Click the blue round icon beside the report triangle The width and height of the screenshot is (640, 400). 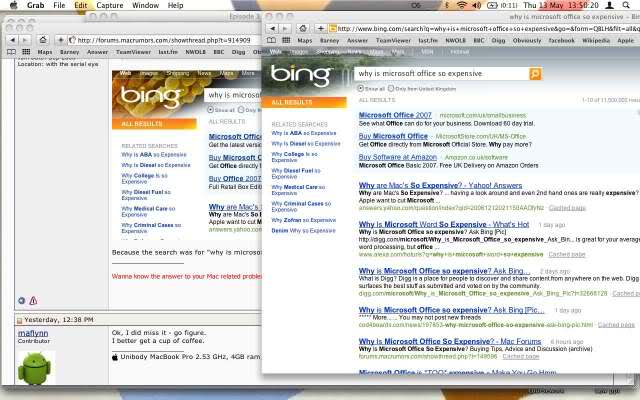[x=22, y=301]
